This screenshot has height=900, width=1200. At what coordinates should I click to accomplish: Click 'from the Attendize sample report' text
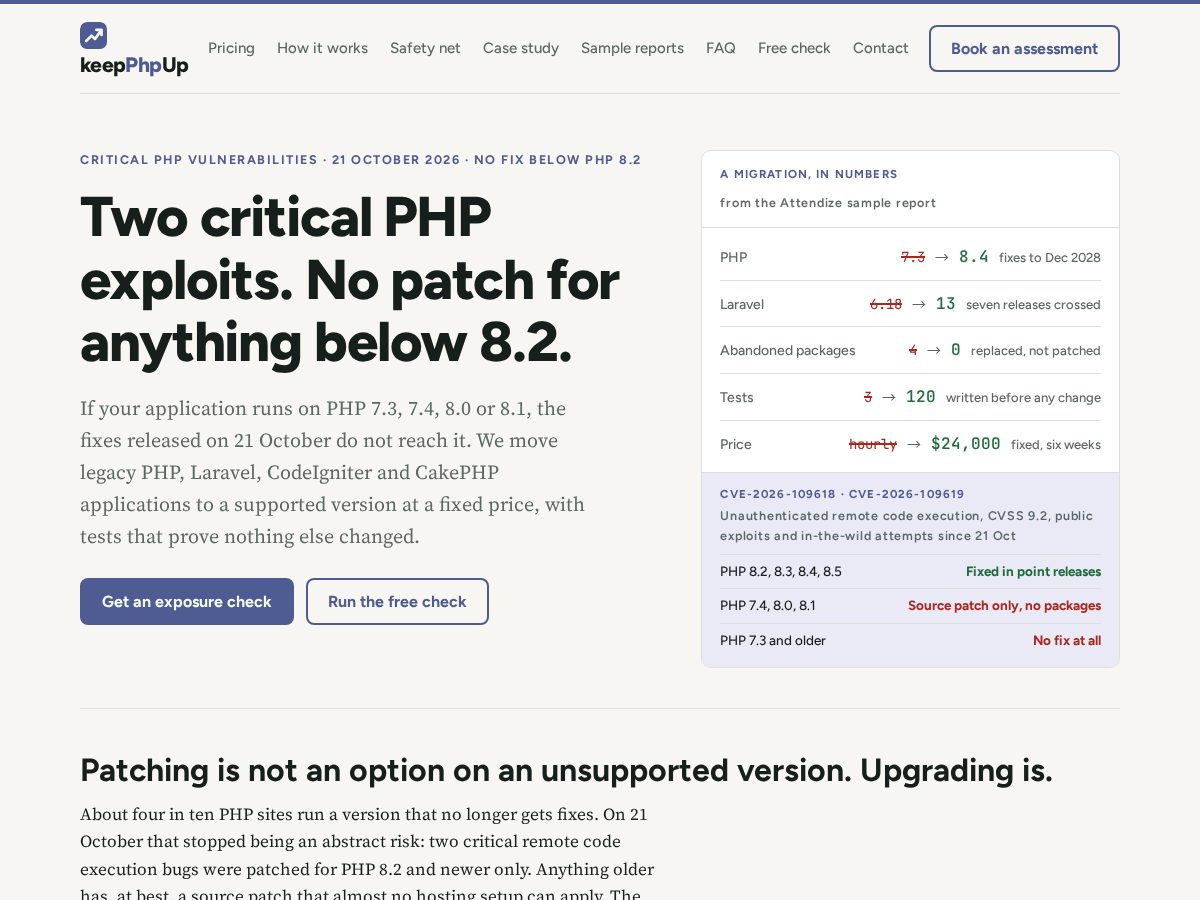click(828, 203)
